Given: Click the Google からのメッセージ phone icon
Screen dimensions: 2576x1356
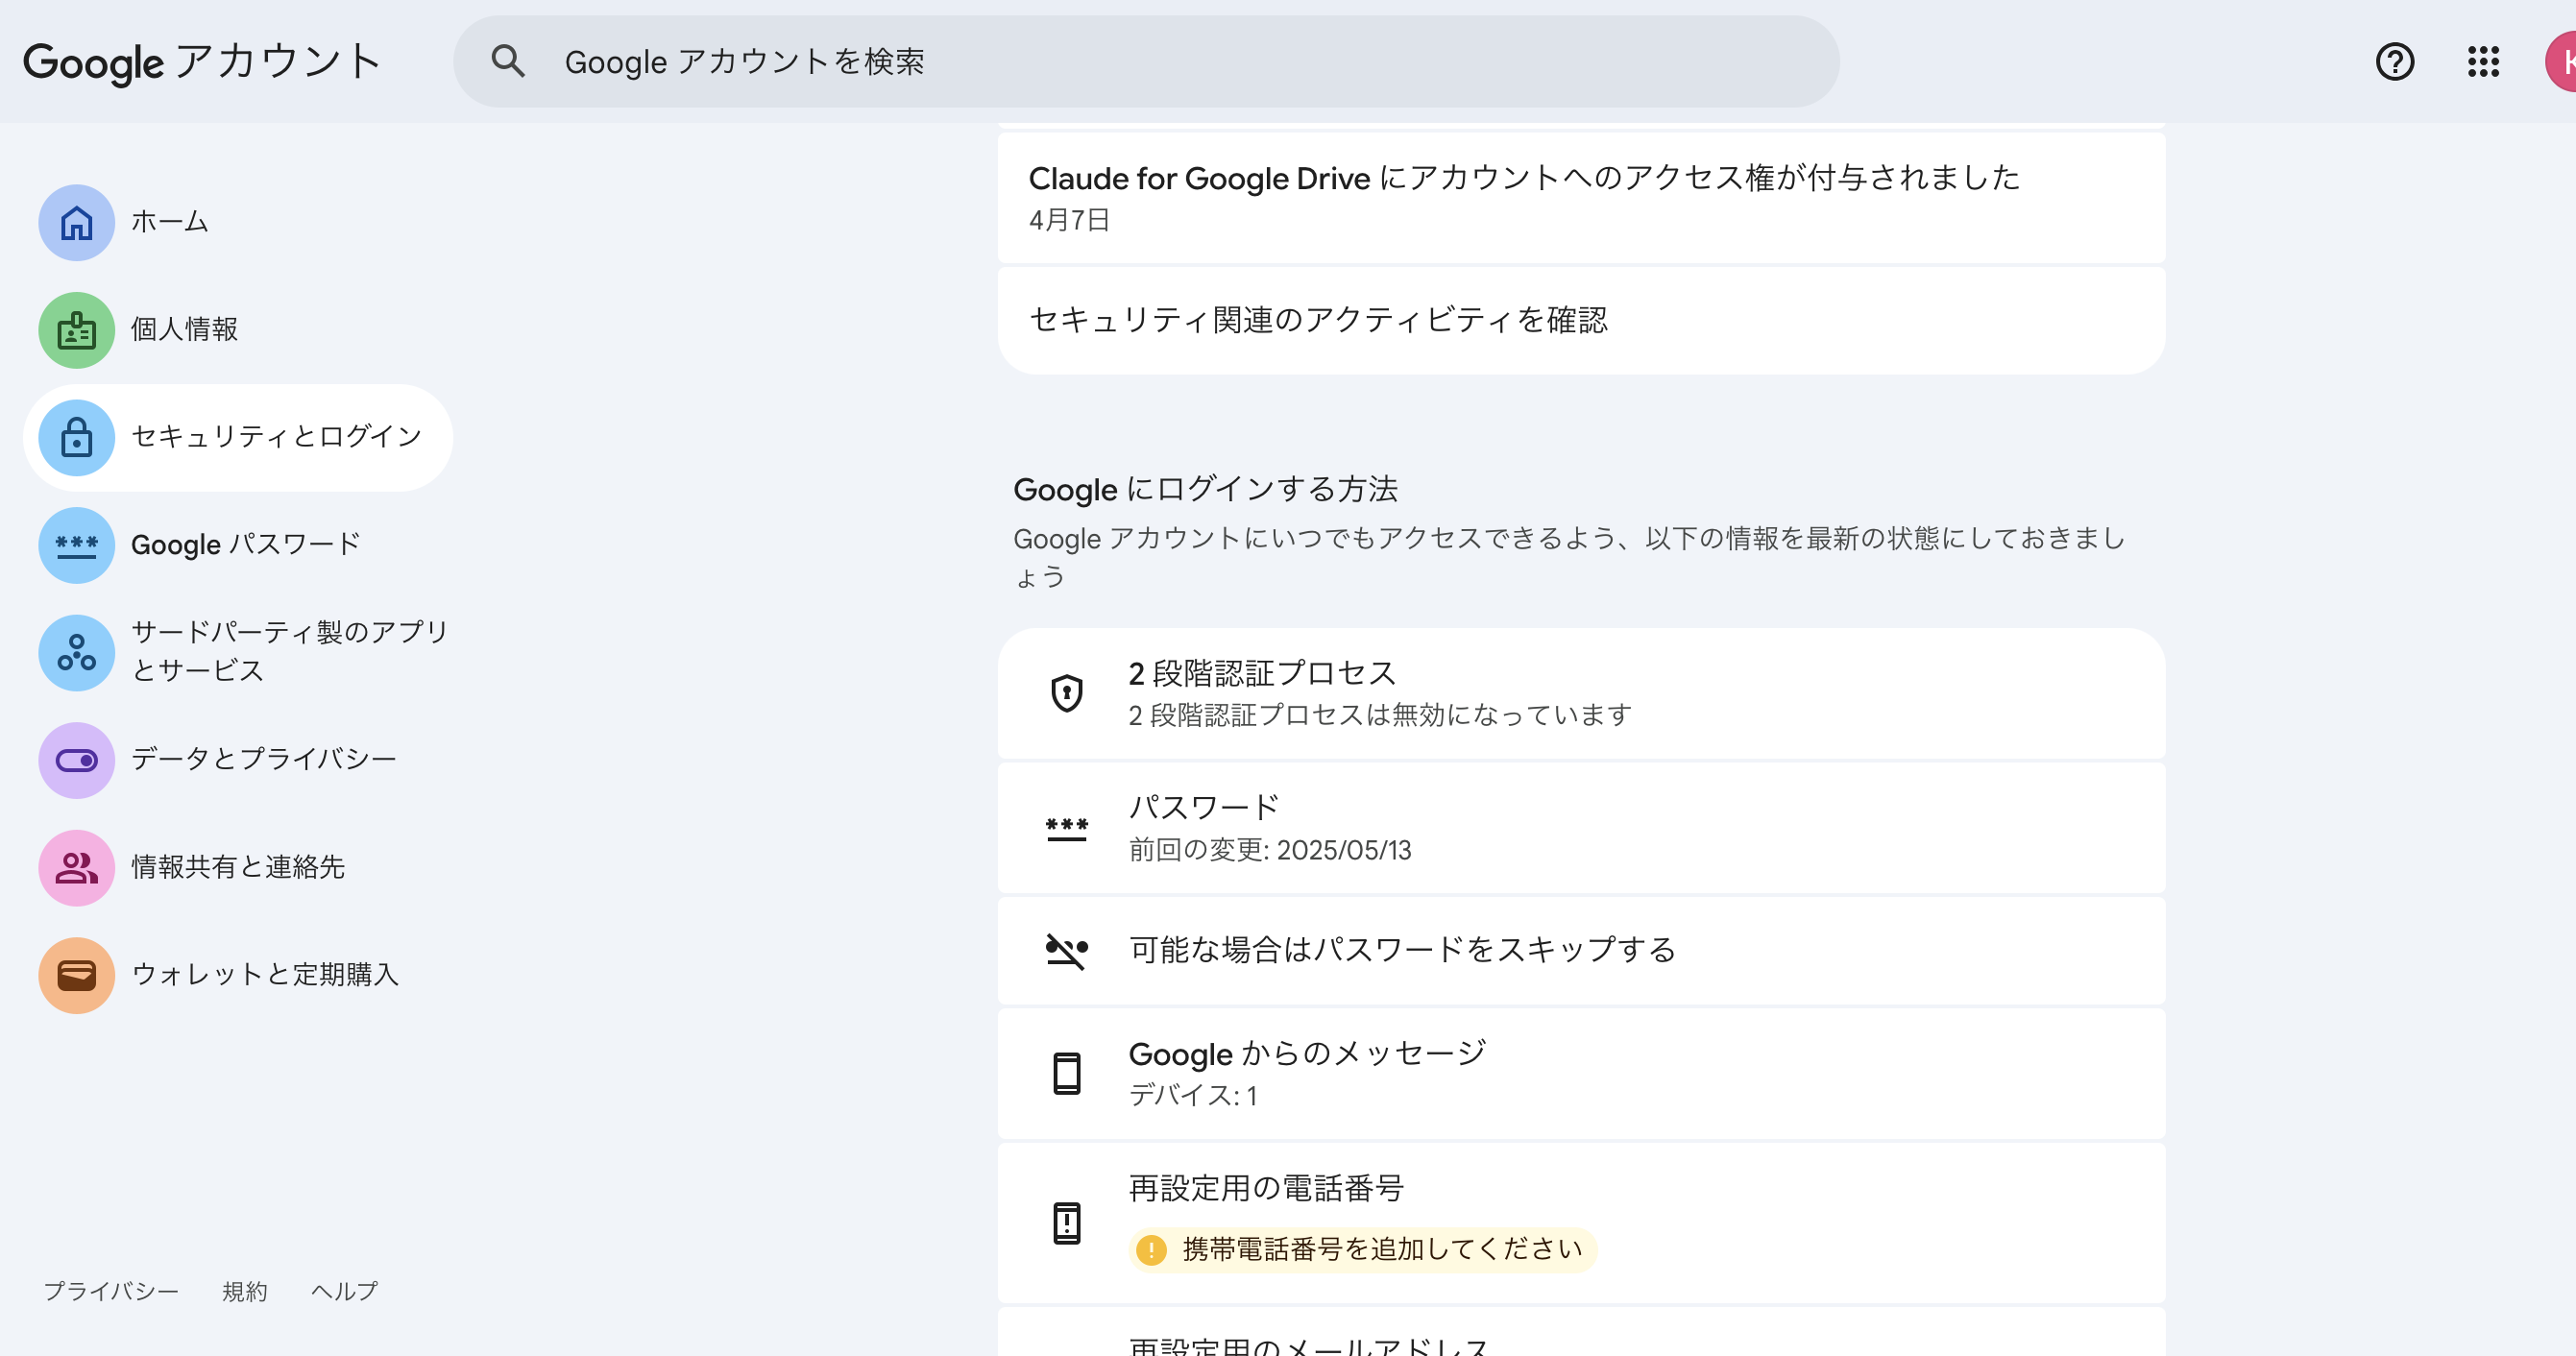Looking at the screenshot, I should pyautogui.click(x=1066, y=1073).
